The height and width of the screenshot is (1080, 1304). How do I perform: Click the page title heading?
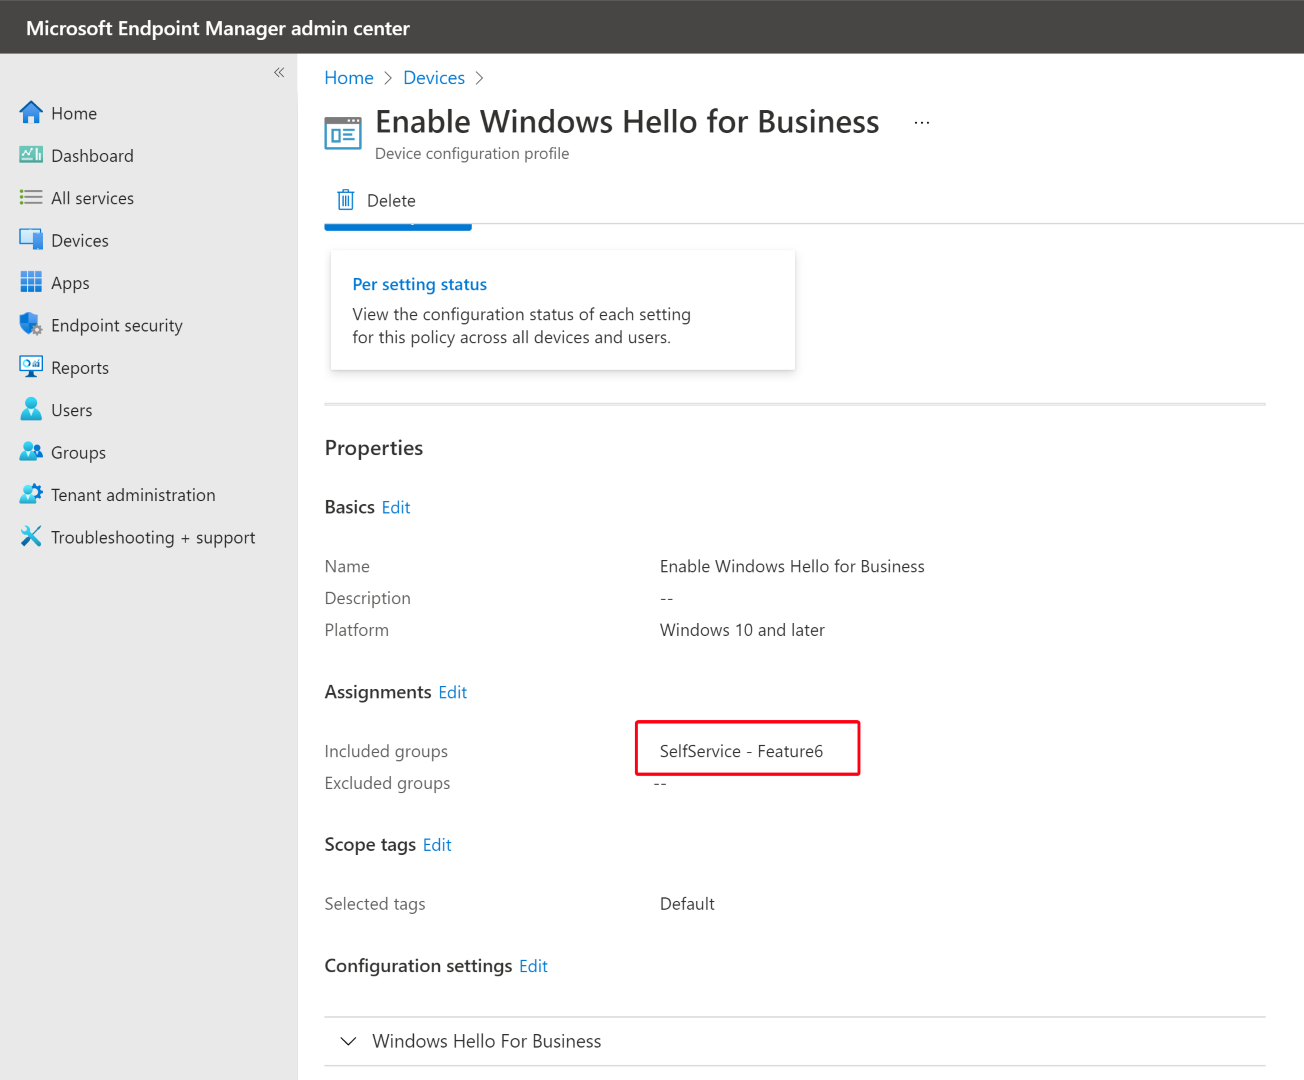point(627,122)
